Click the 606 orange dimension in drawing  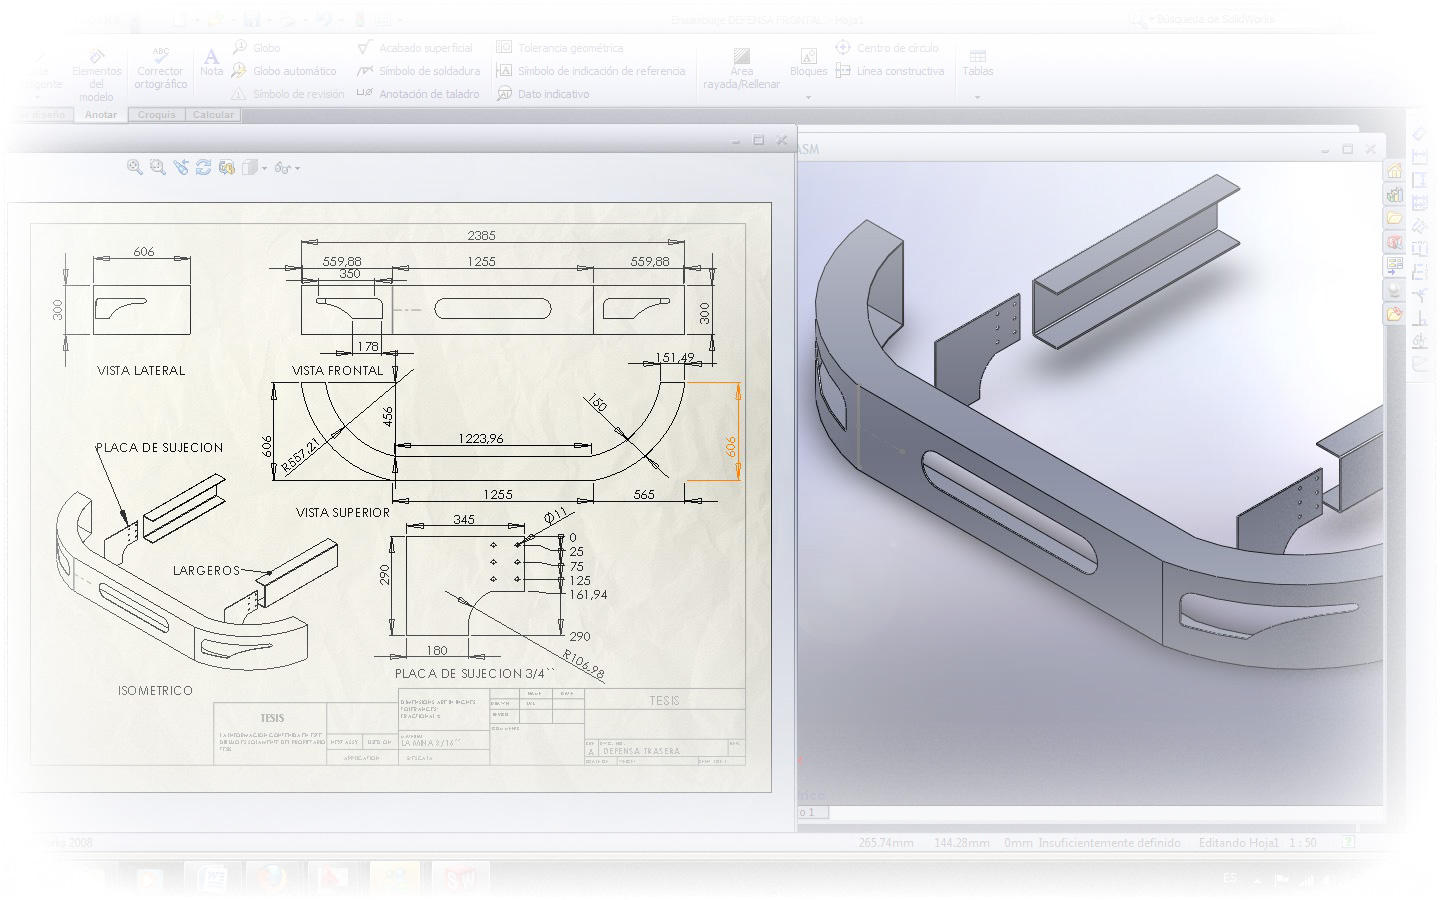(x=731, y=446)
